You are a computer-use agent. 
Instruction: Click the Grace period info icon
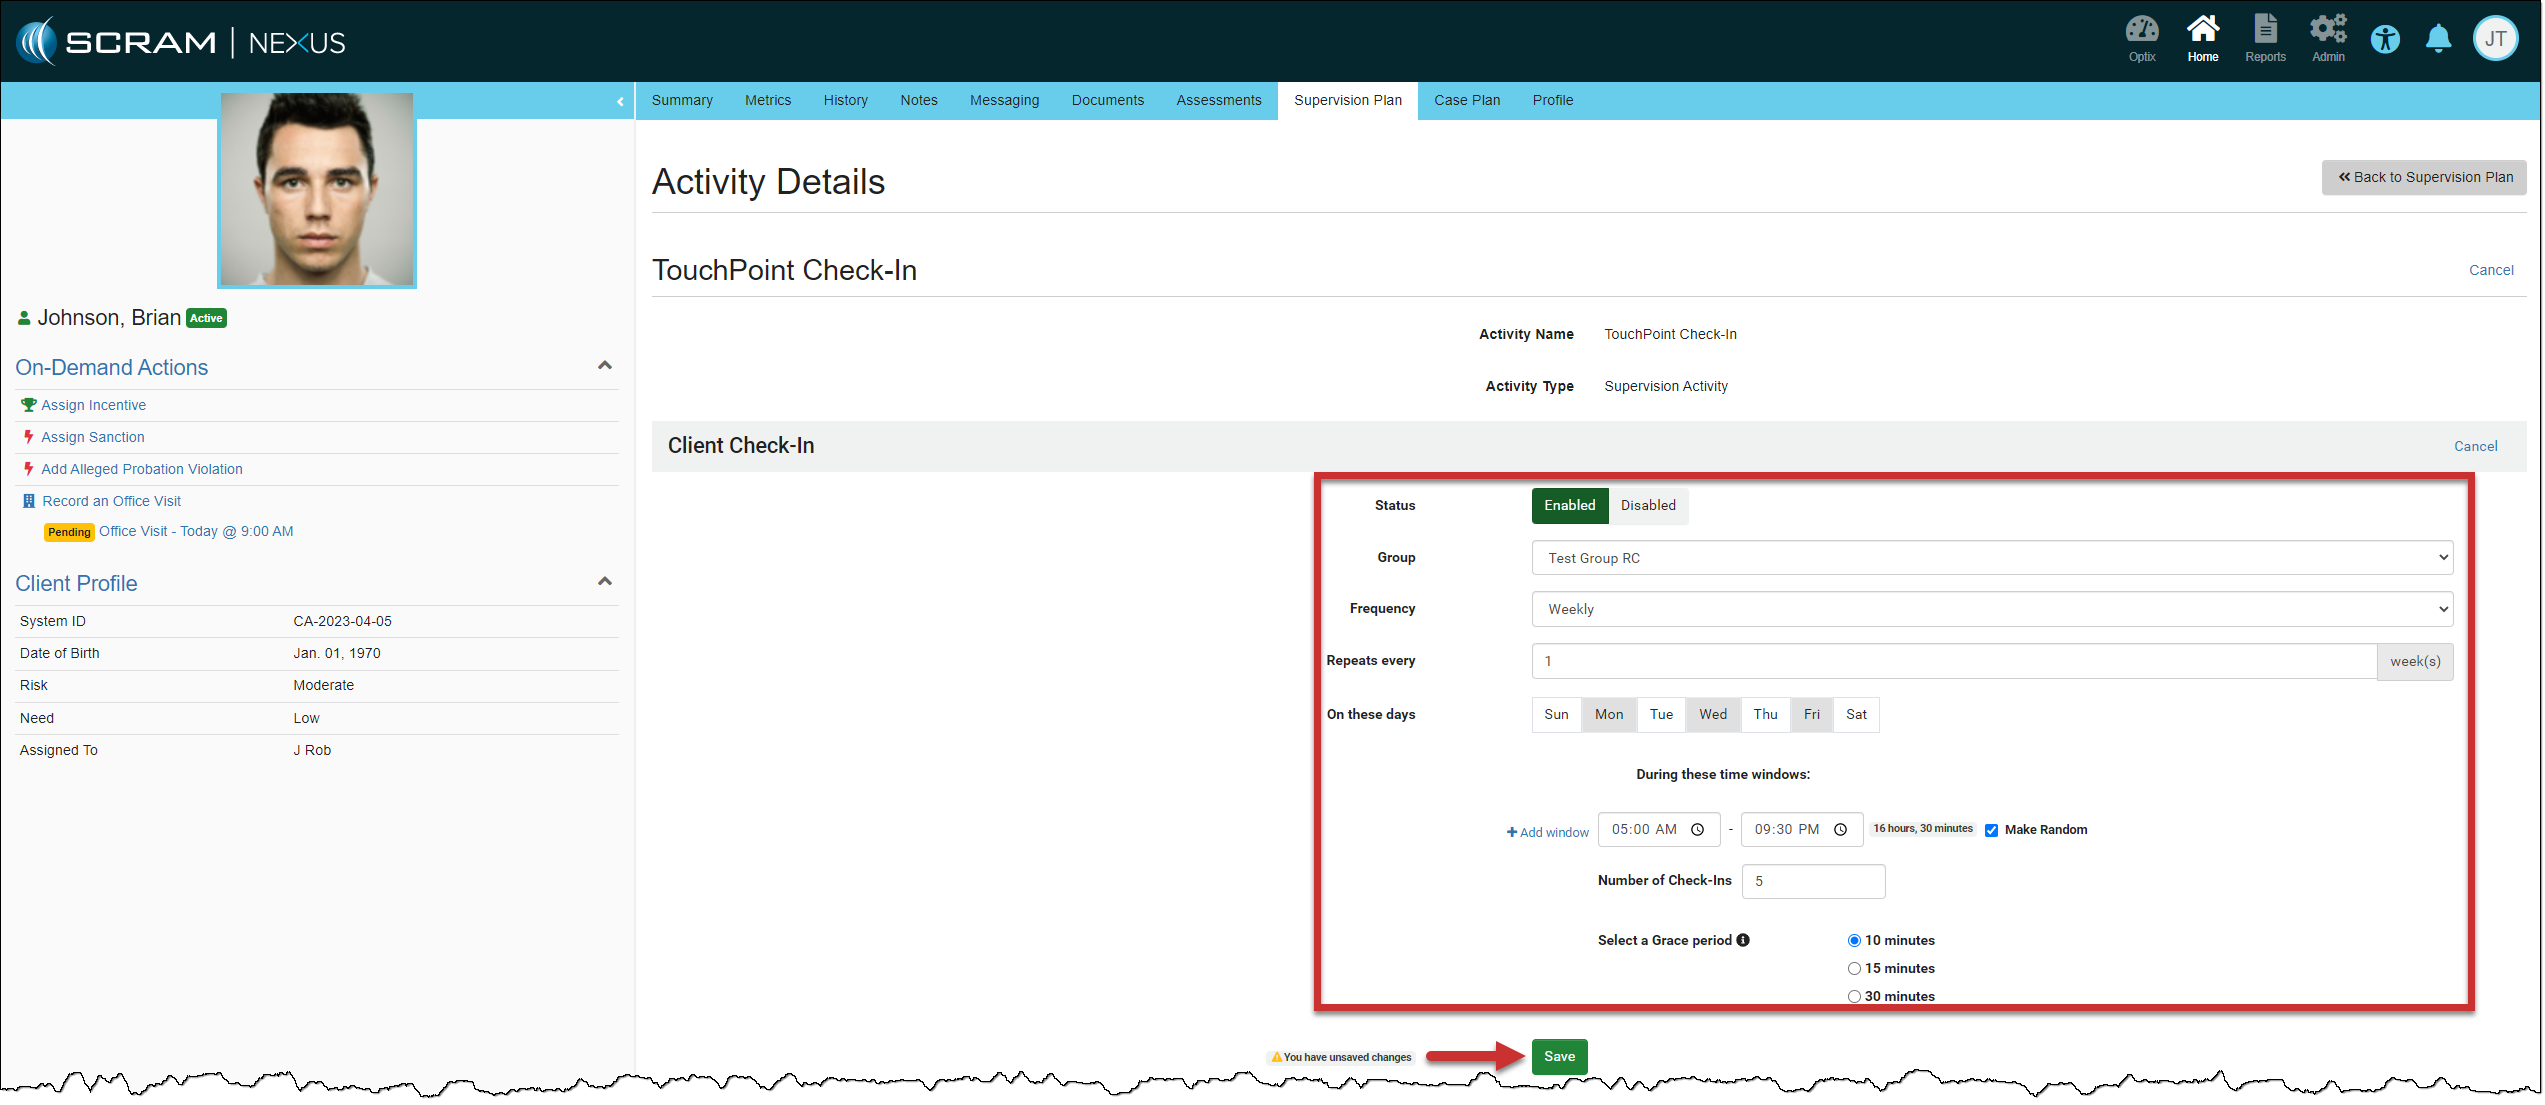pos(1744,941)
